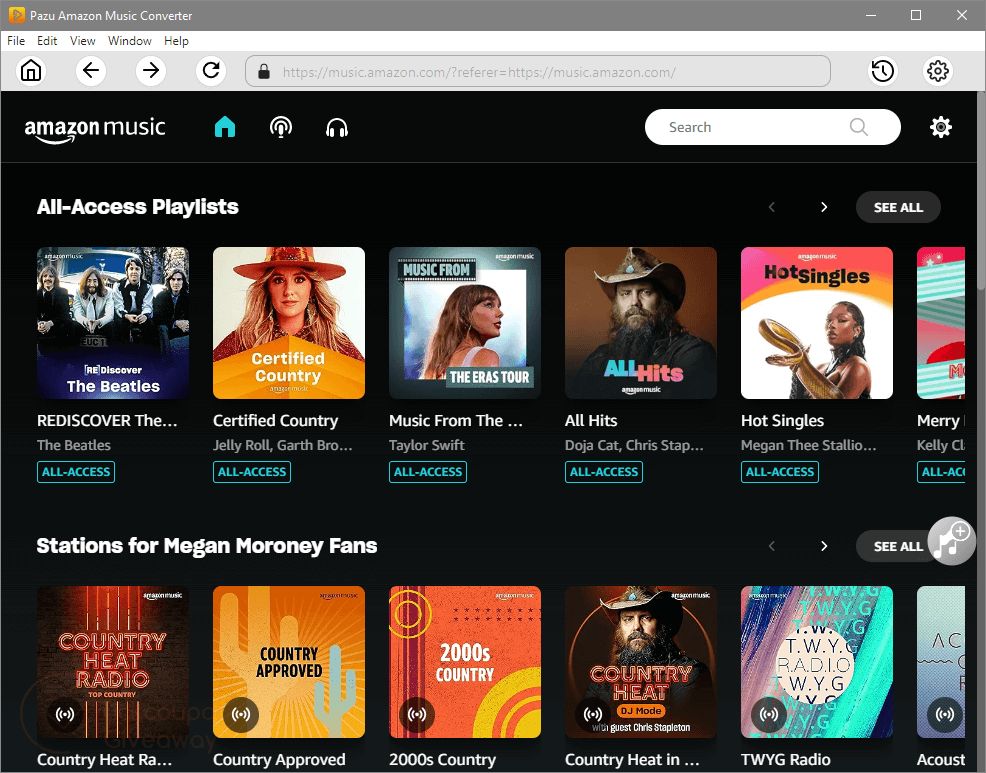Image resolution: width=986 pixels, height=773 pixels.
Task: Go back with the left arrow button
Action: pos(91,71)
